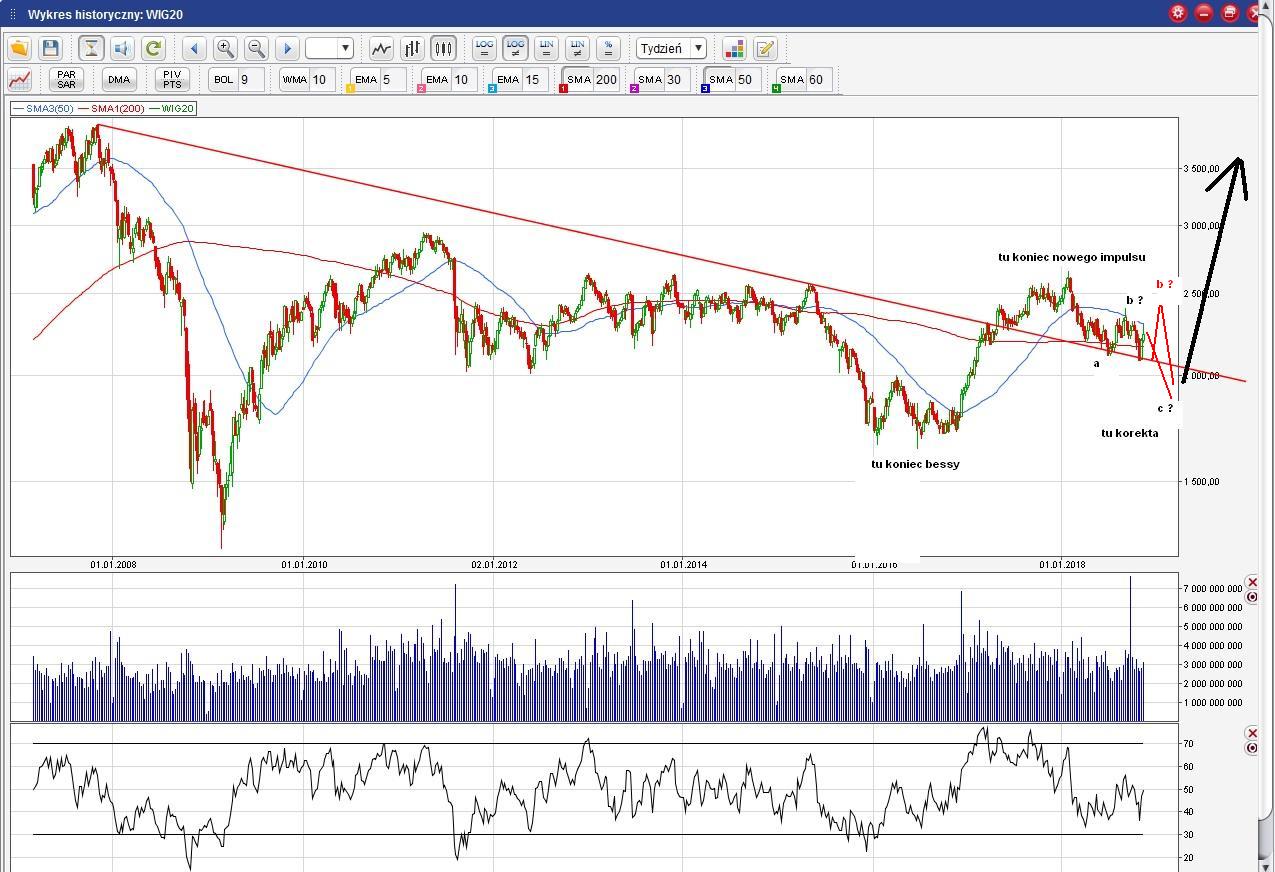Select the candlestick chart type
Screen dimensions: 1275x872
(x=443, y=48)
